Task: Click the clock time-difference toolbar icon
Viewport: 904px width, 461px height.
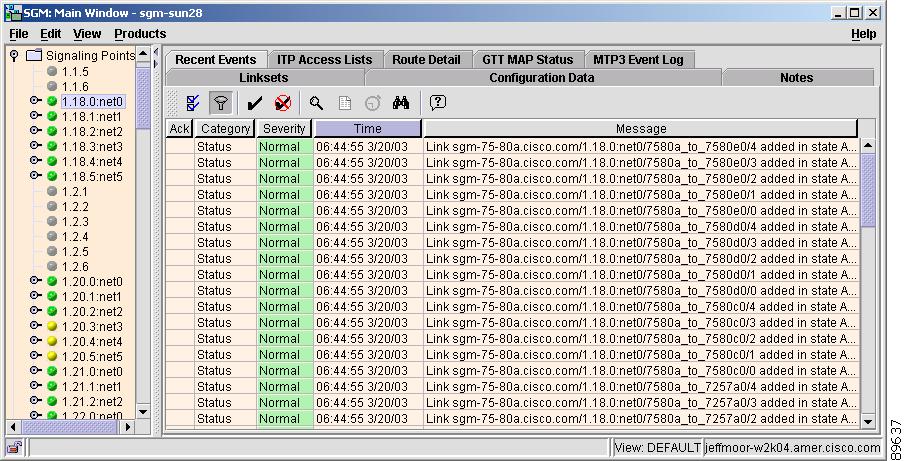Action: pos(373,103)
